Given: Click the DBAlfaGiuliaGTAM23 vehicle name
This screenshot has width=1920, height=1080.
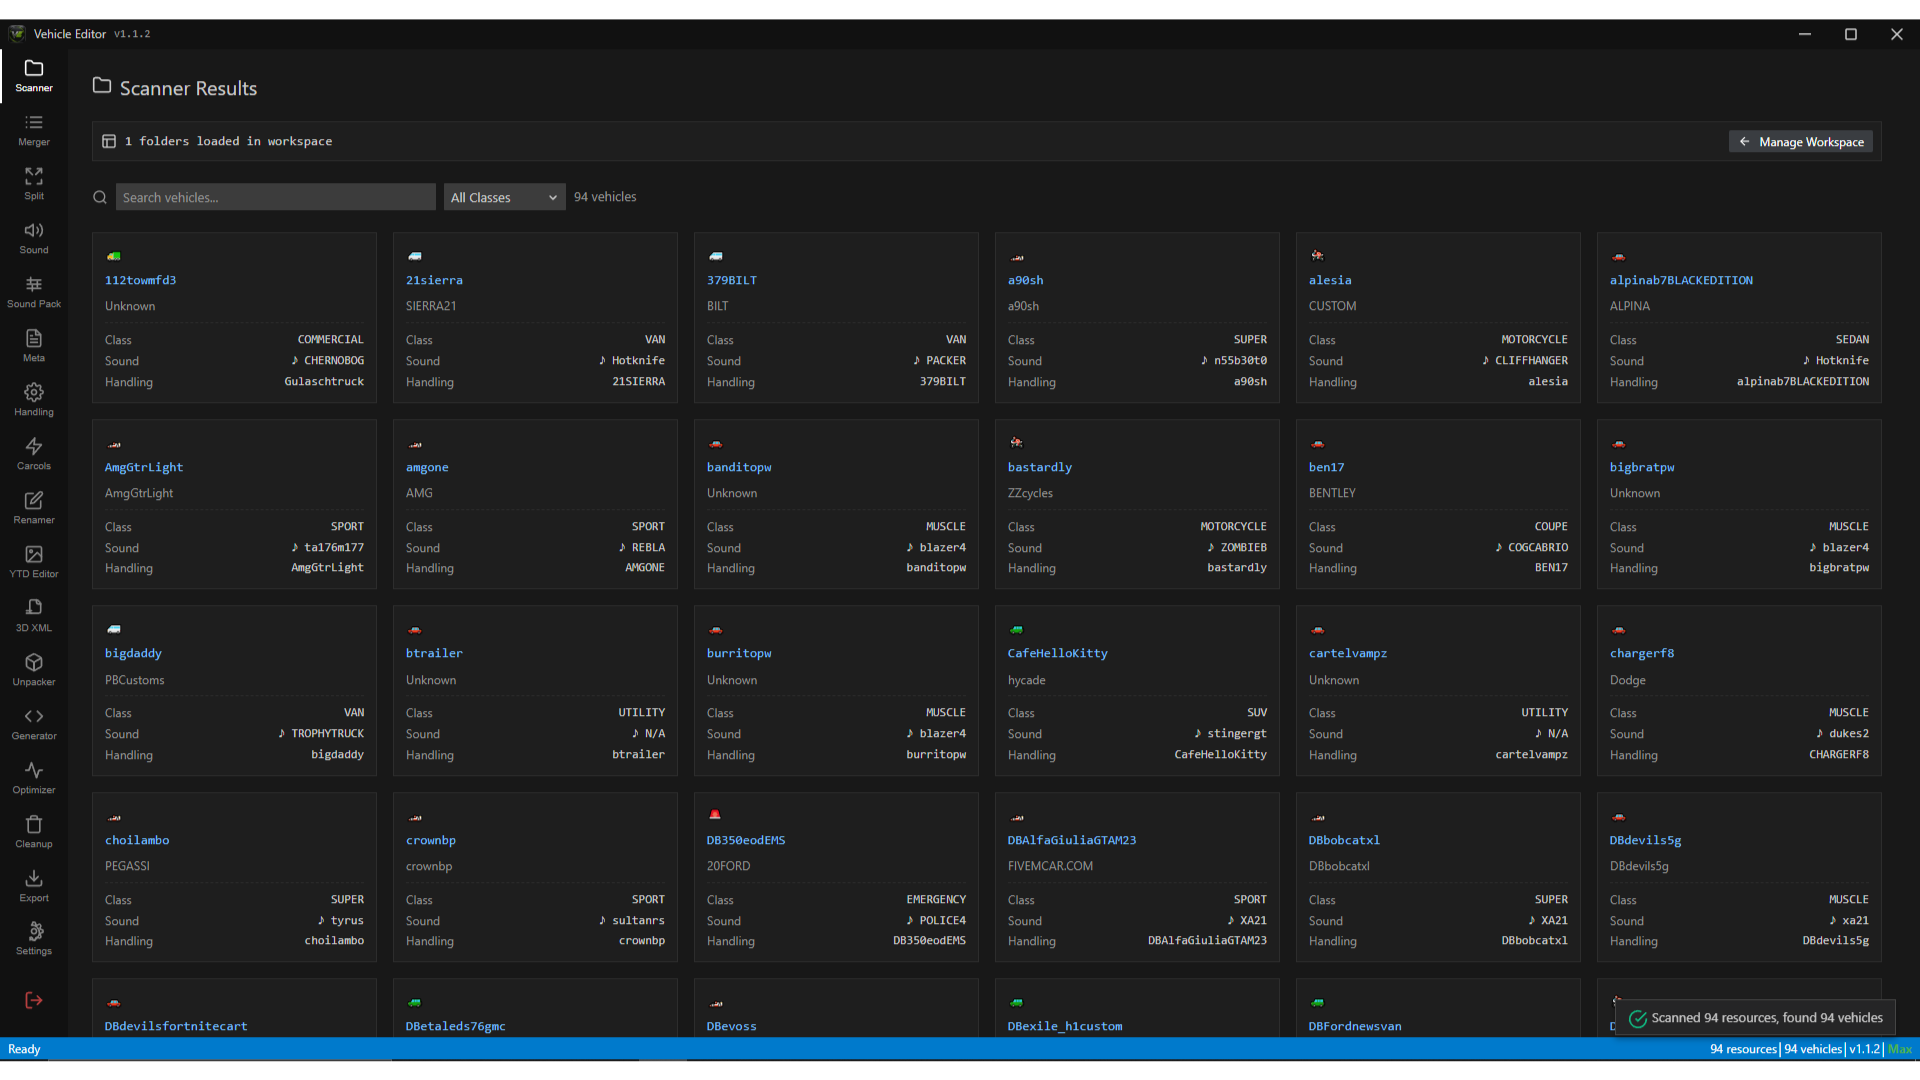Looking at the screenshot, I should (x=1072, y=840).
